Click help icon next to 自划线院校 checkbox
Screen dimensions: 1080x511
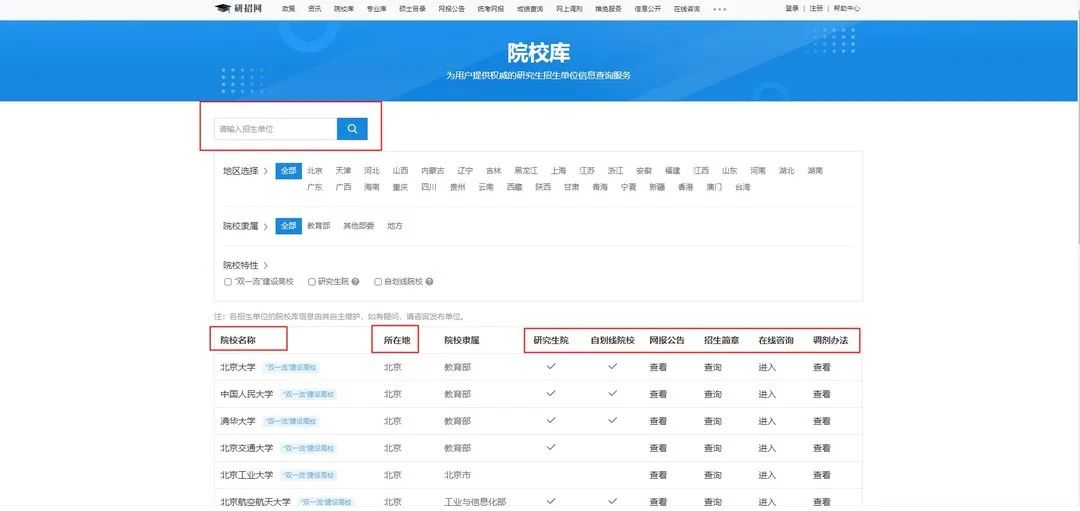429,282
